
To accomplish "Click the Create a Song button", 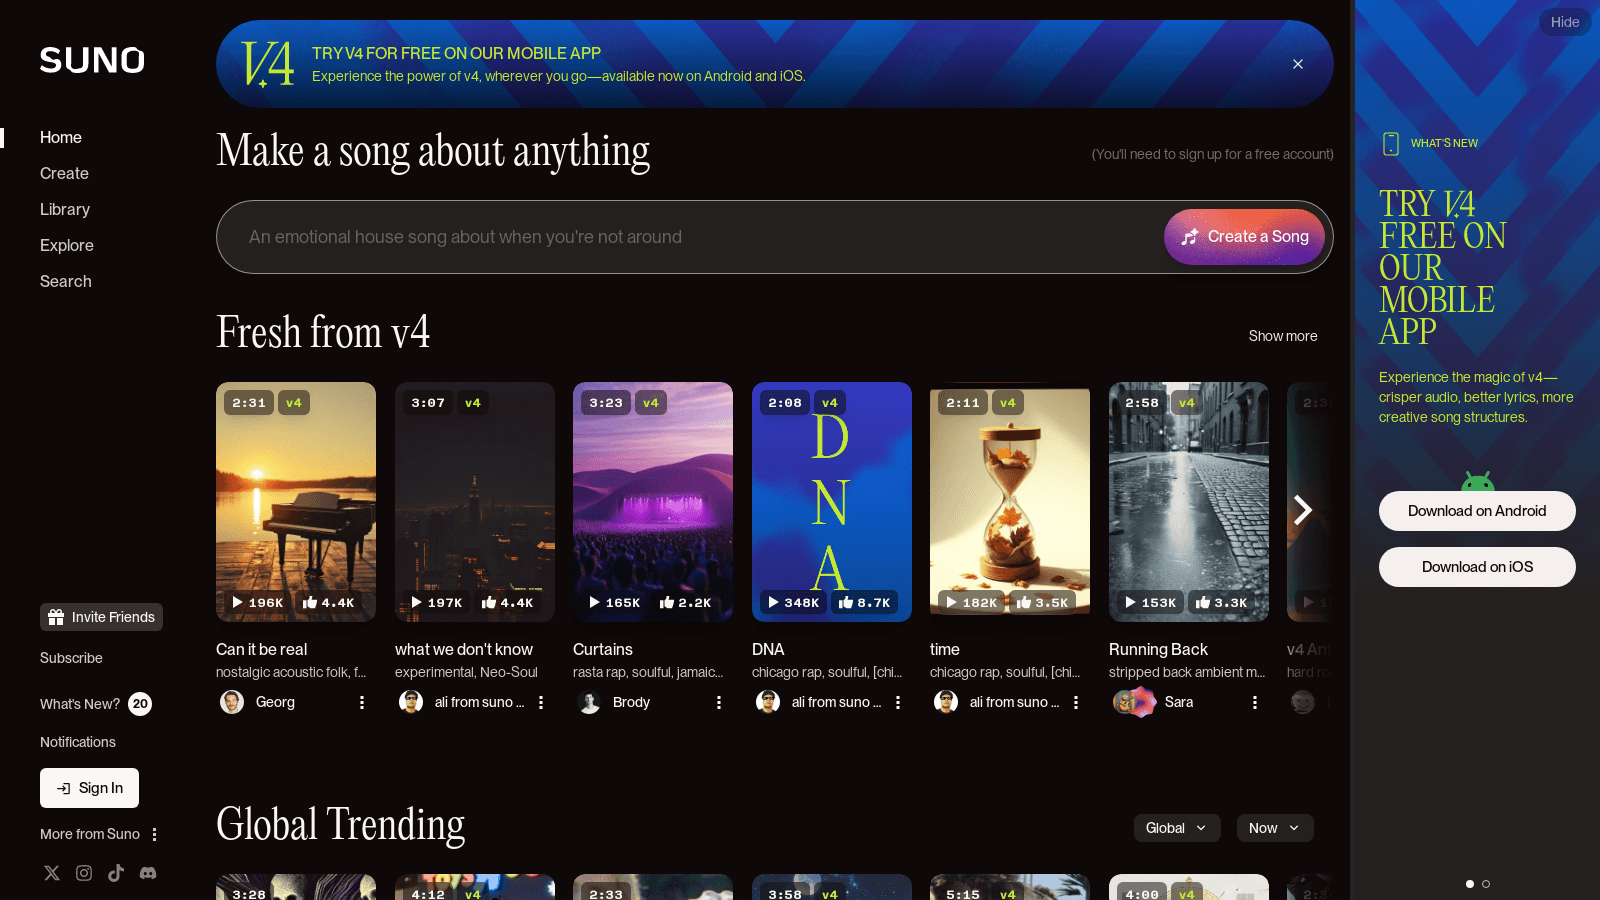I will 1244,237.
